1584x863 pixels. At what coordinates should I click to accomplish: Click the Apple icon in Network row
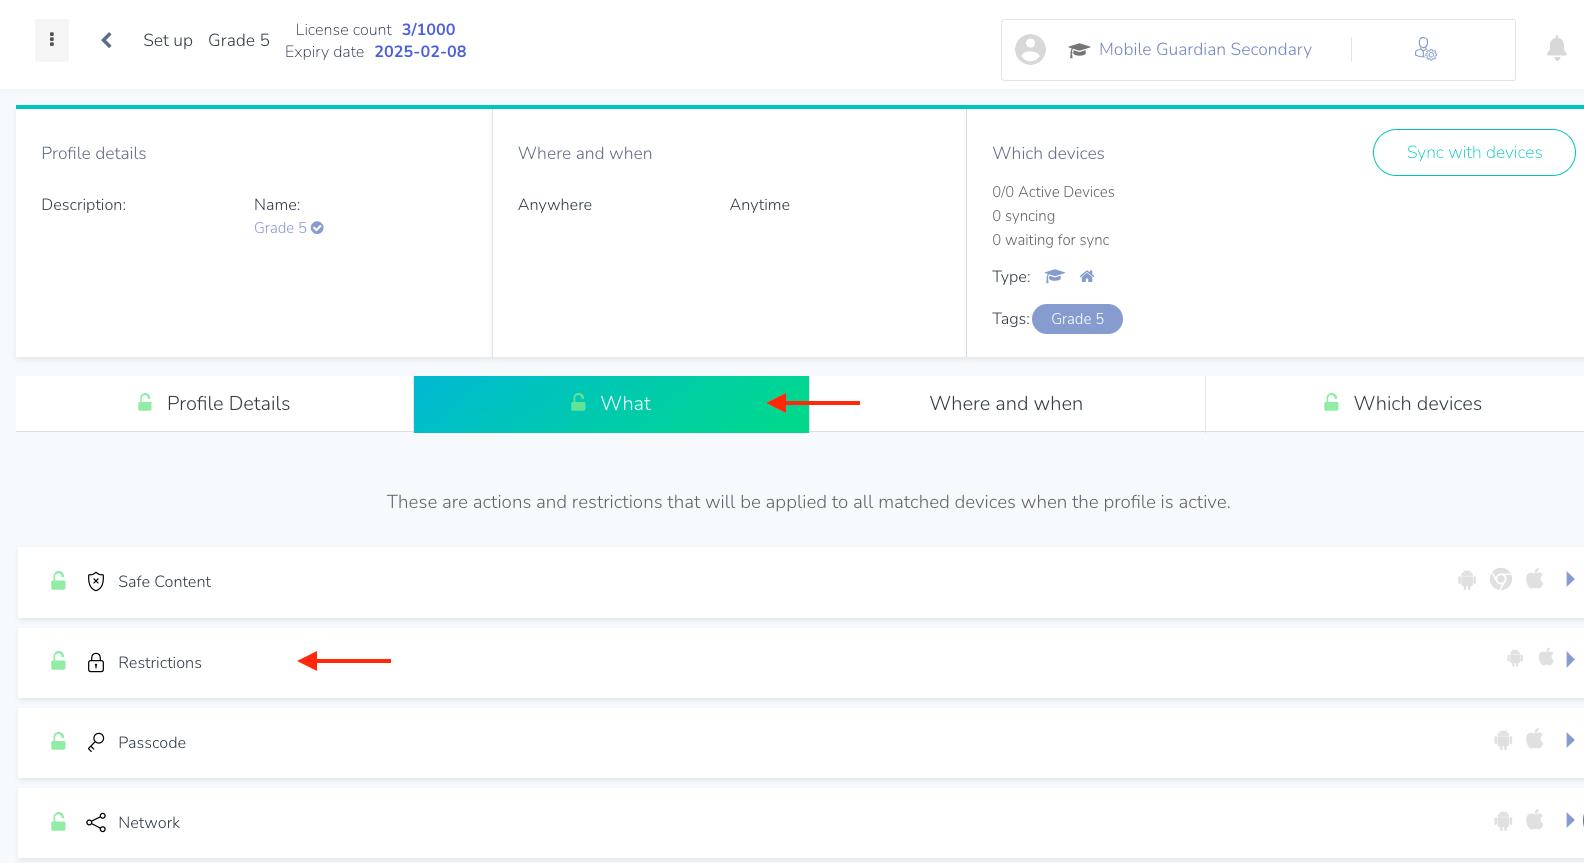tap(1535, 820)
